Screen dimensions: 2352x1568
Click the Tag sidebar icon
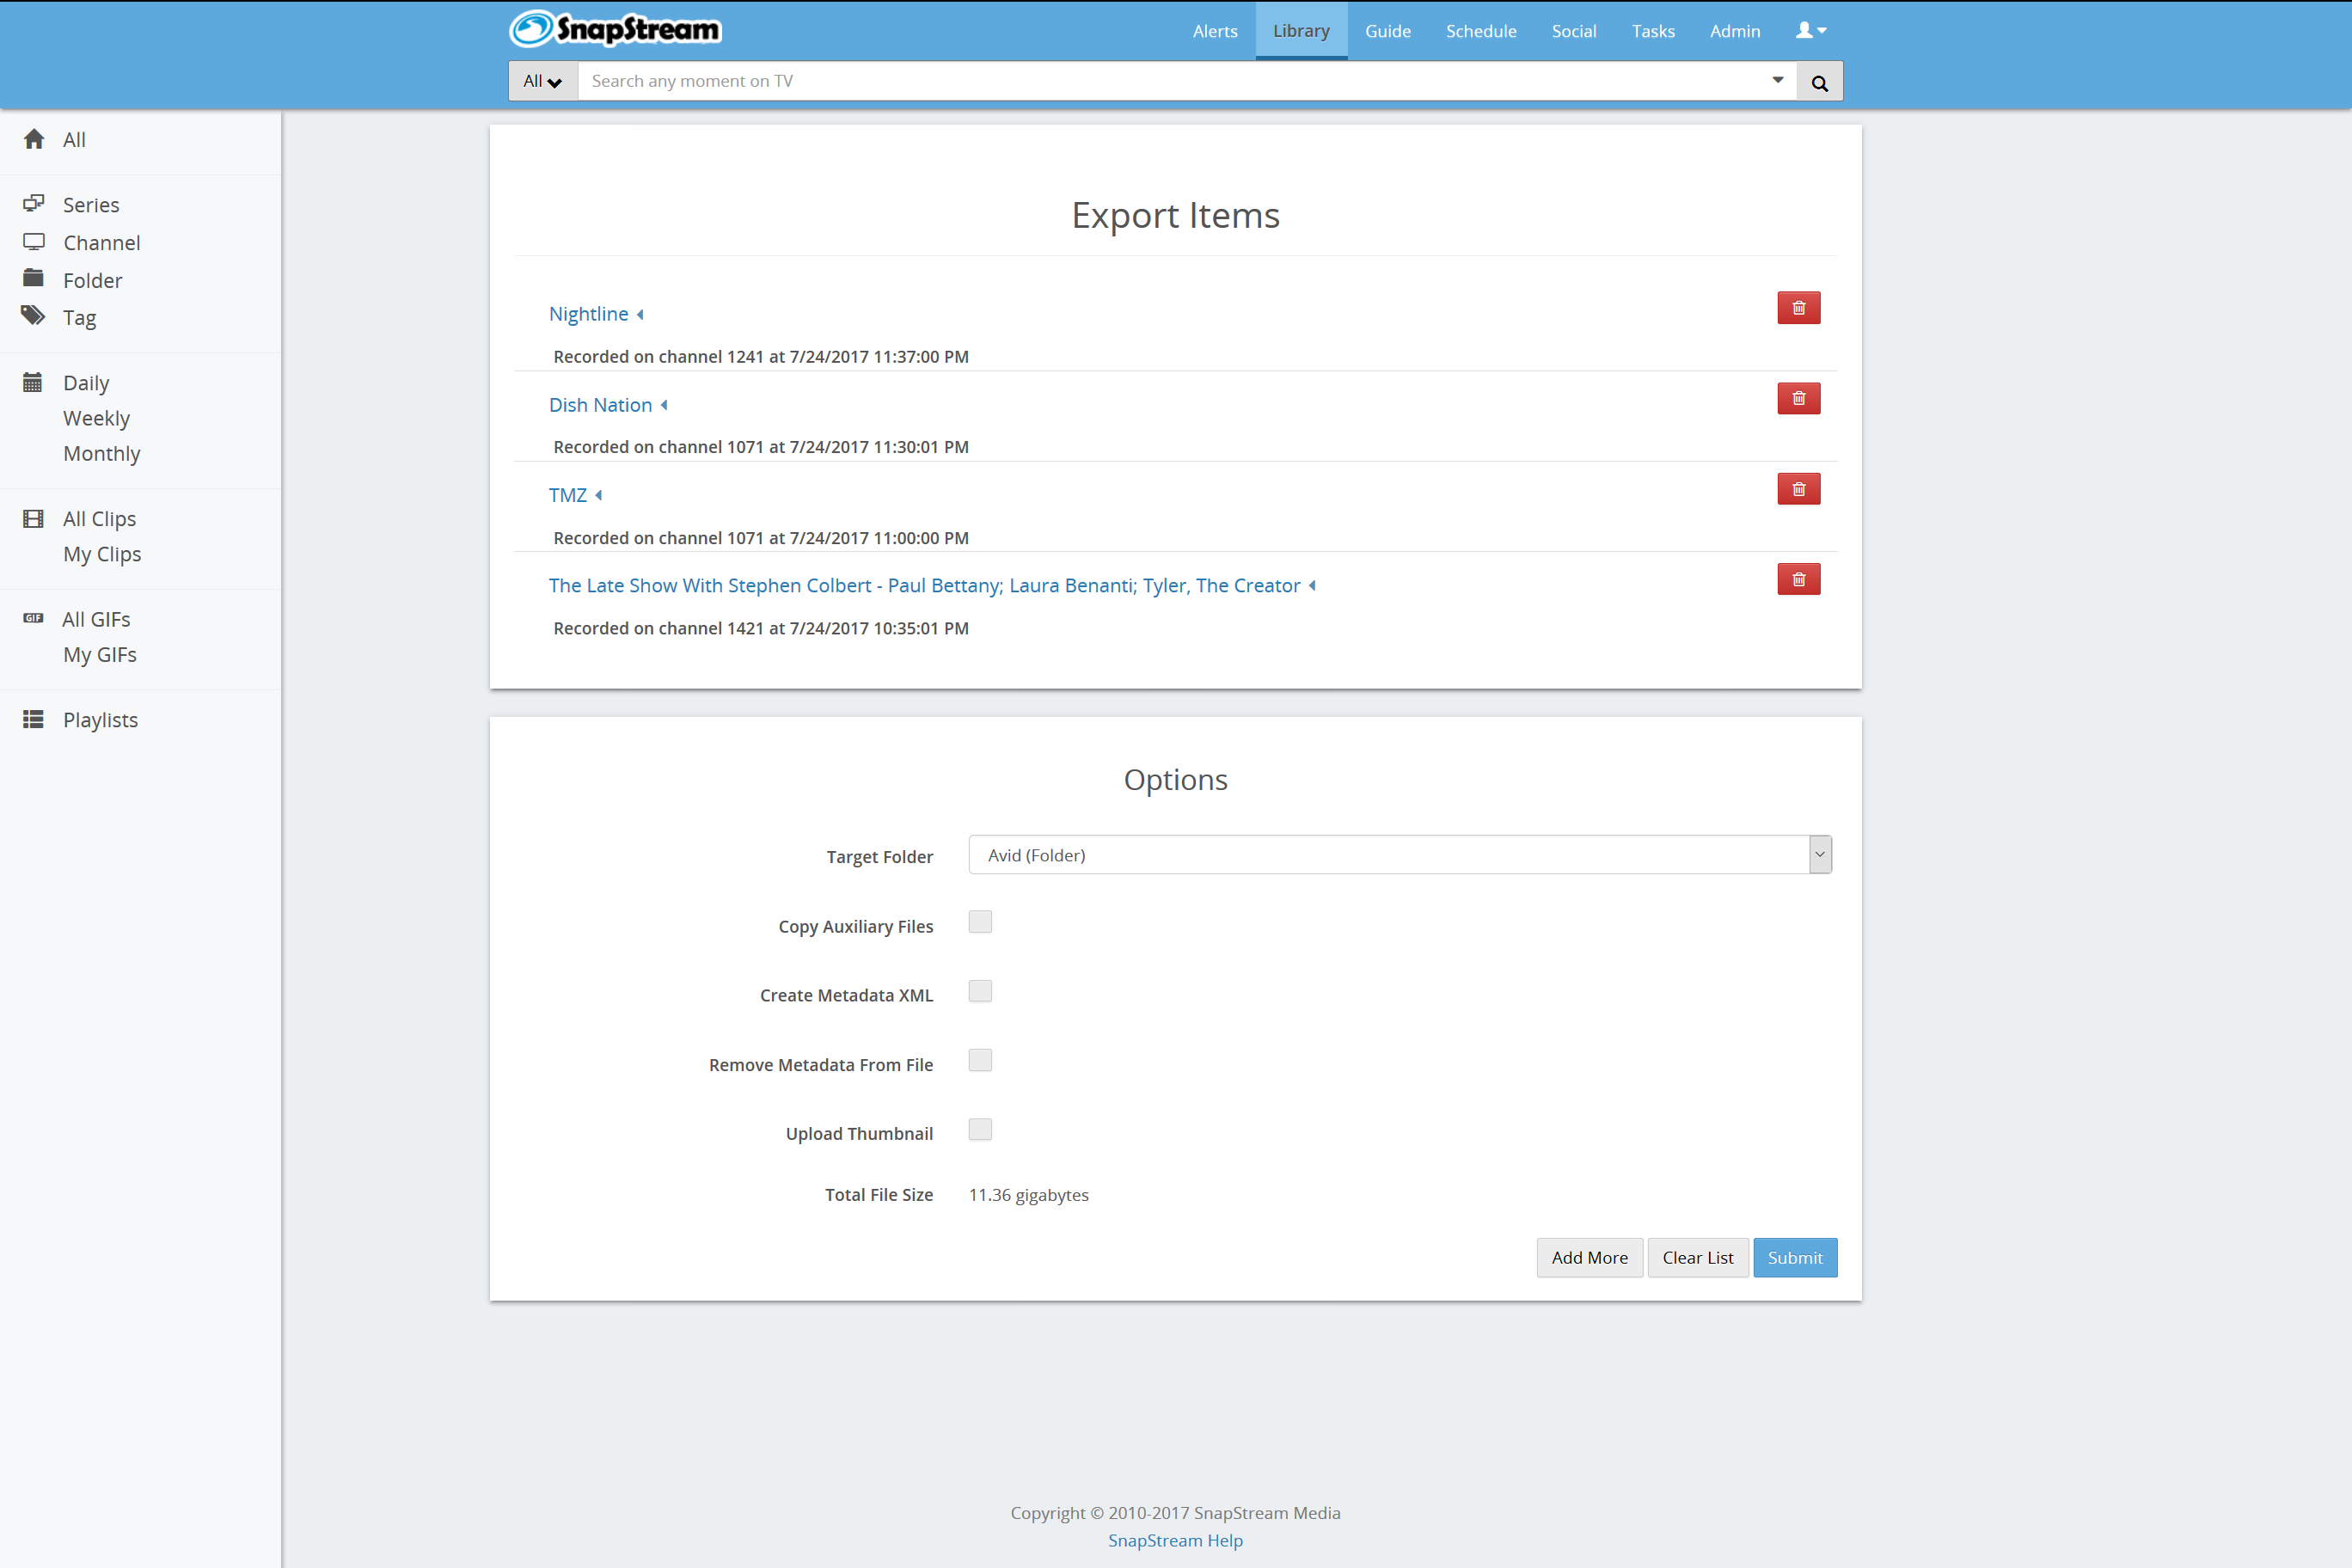pos(34,316)
